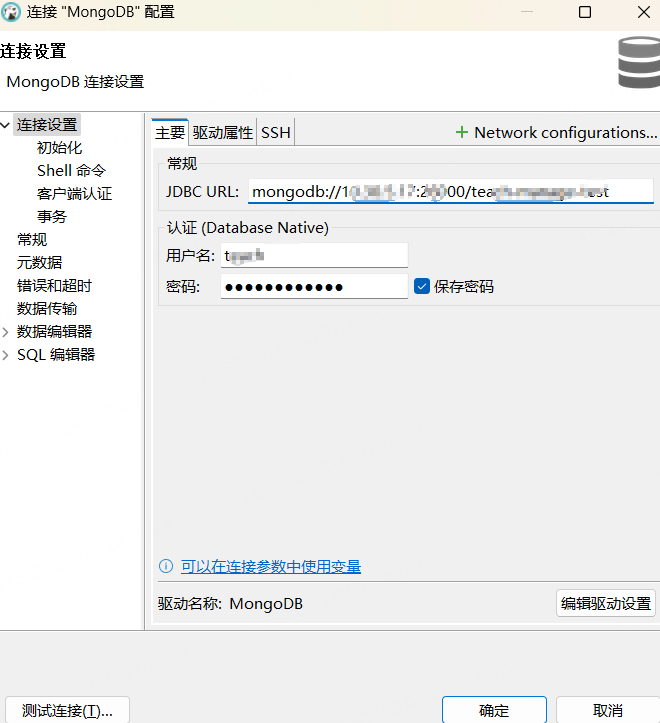Close the MongoDB configuration dialog
This screenshot has height=723, width=660.
click(x=644, y=12)
